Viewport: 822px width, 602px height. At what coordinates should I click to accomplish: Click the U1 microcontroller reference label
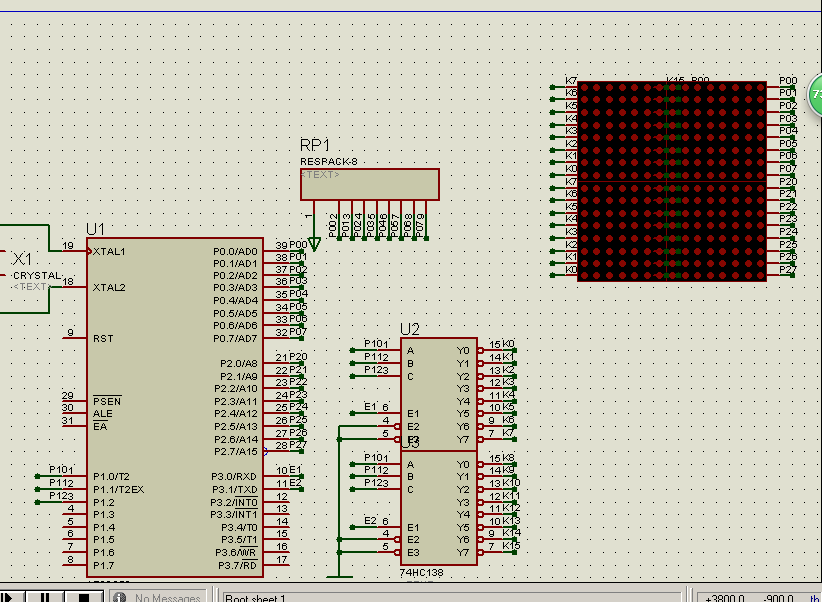(x=95, y=229)
